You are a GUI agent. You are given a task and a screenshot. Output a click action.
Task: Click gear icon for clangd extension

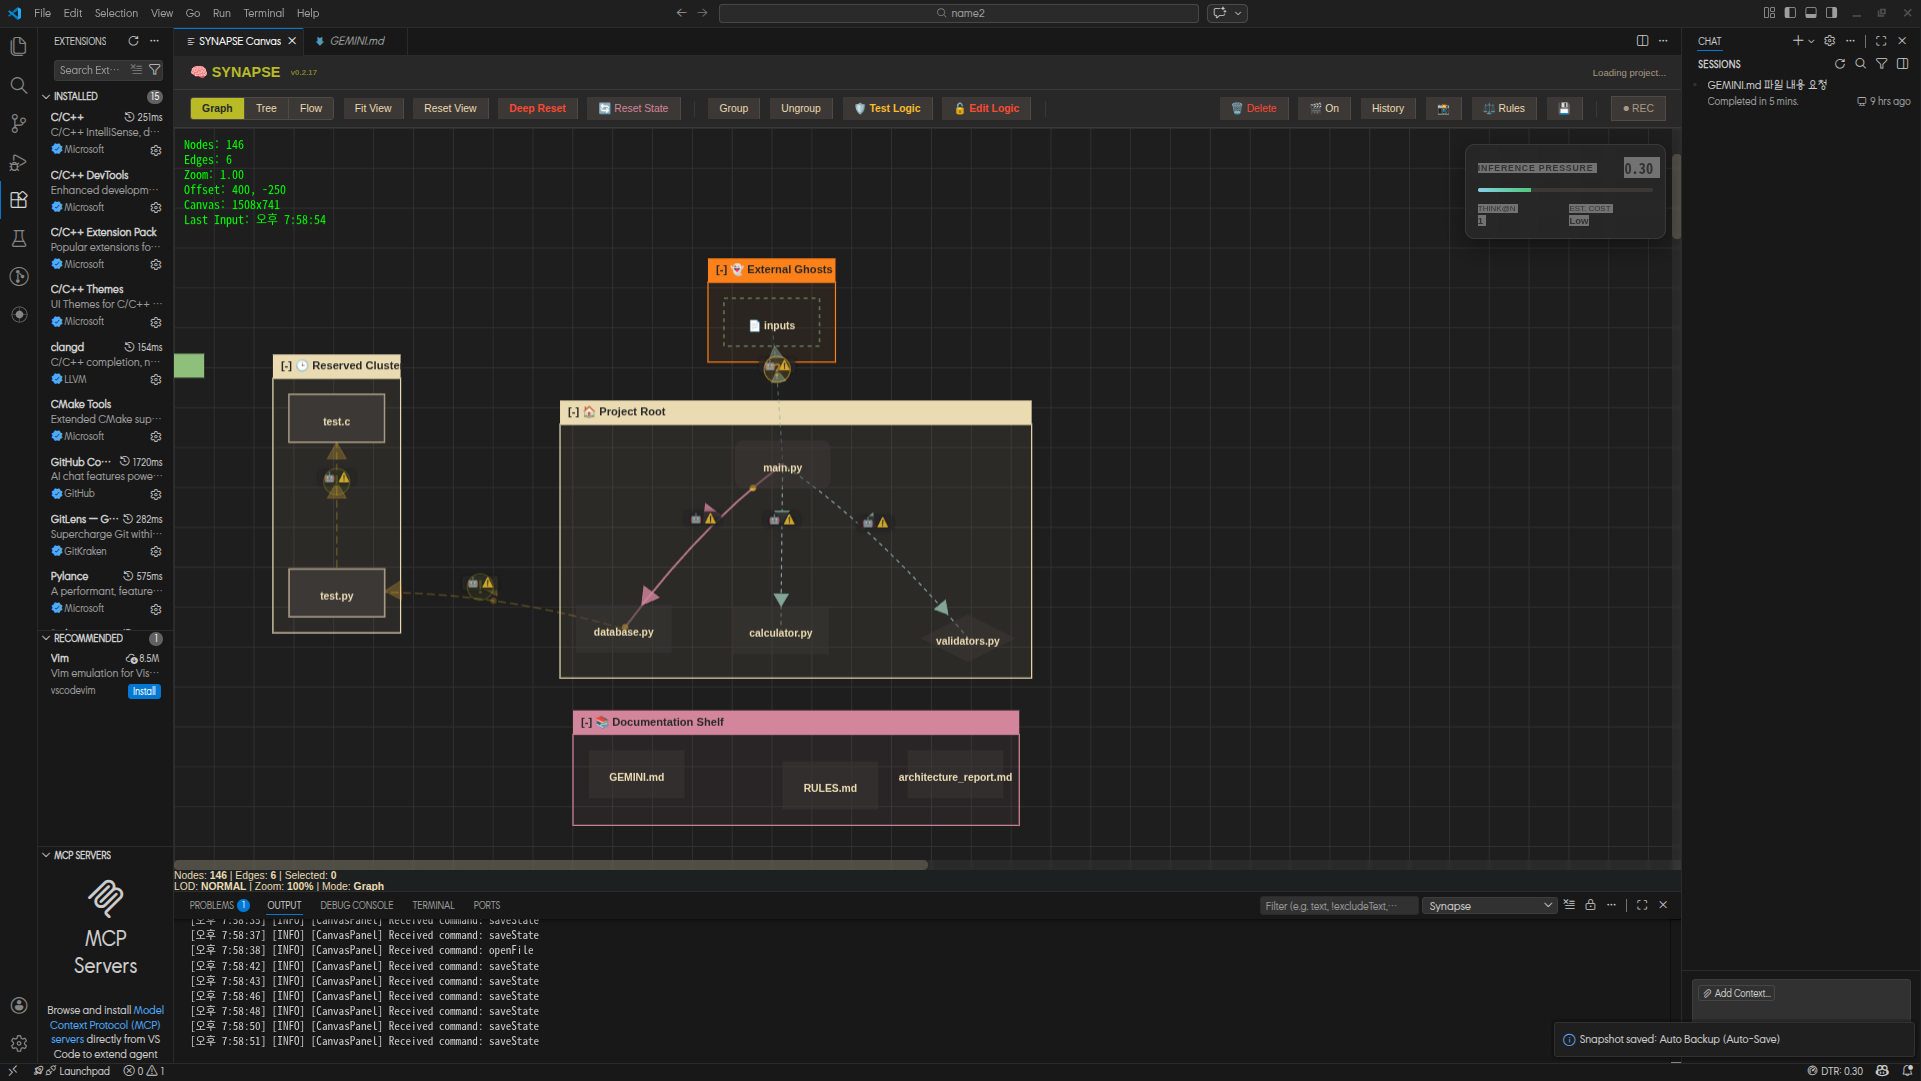tap(156, 380)
